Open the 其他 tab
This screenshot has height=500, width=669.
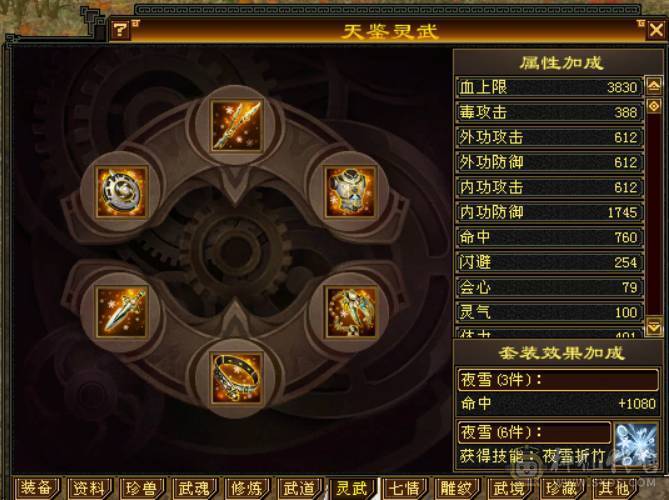pyautogui.click(x=614, y=488)
